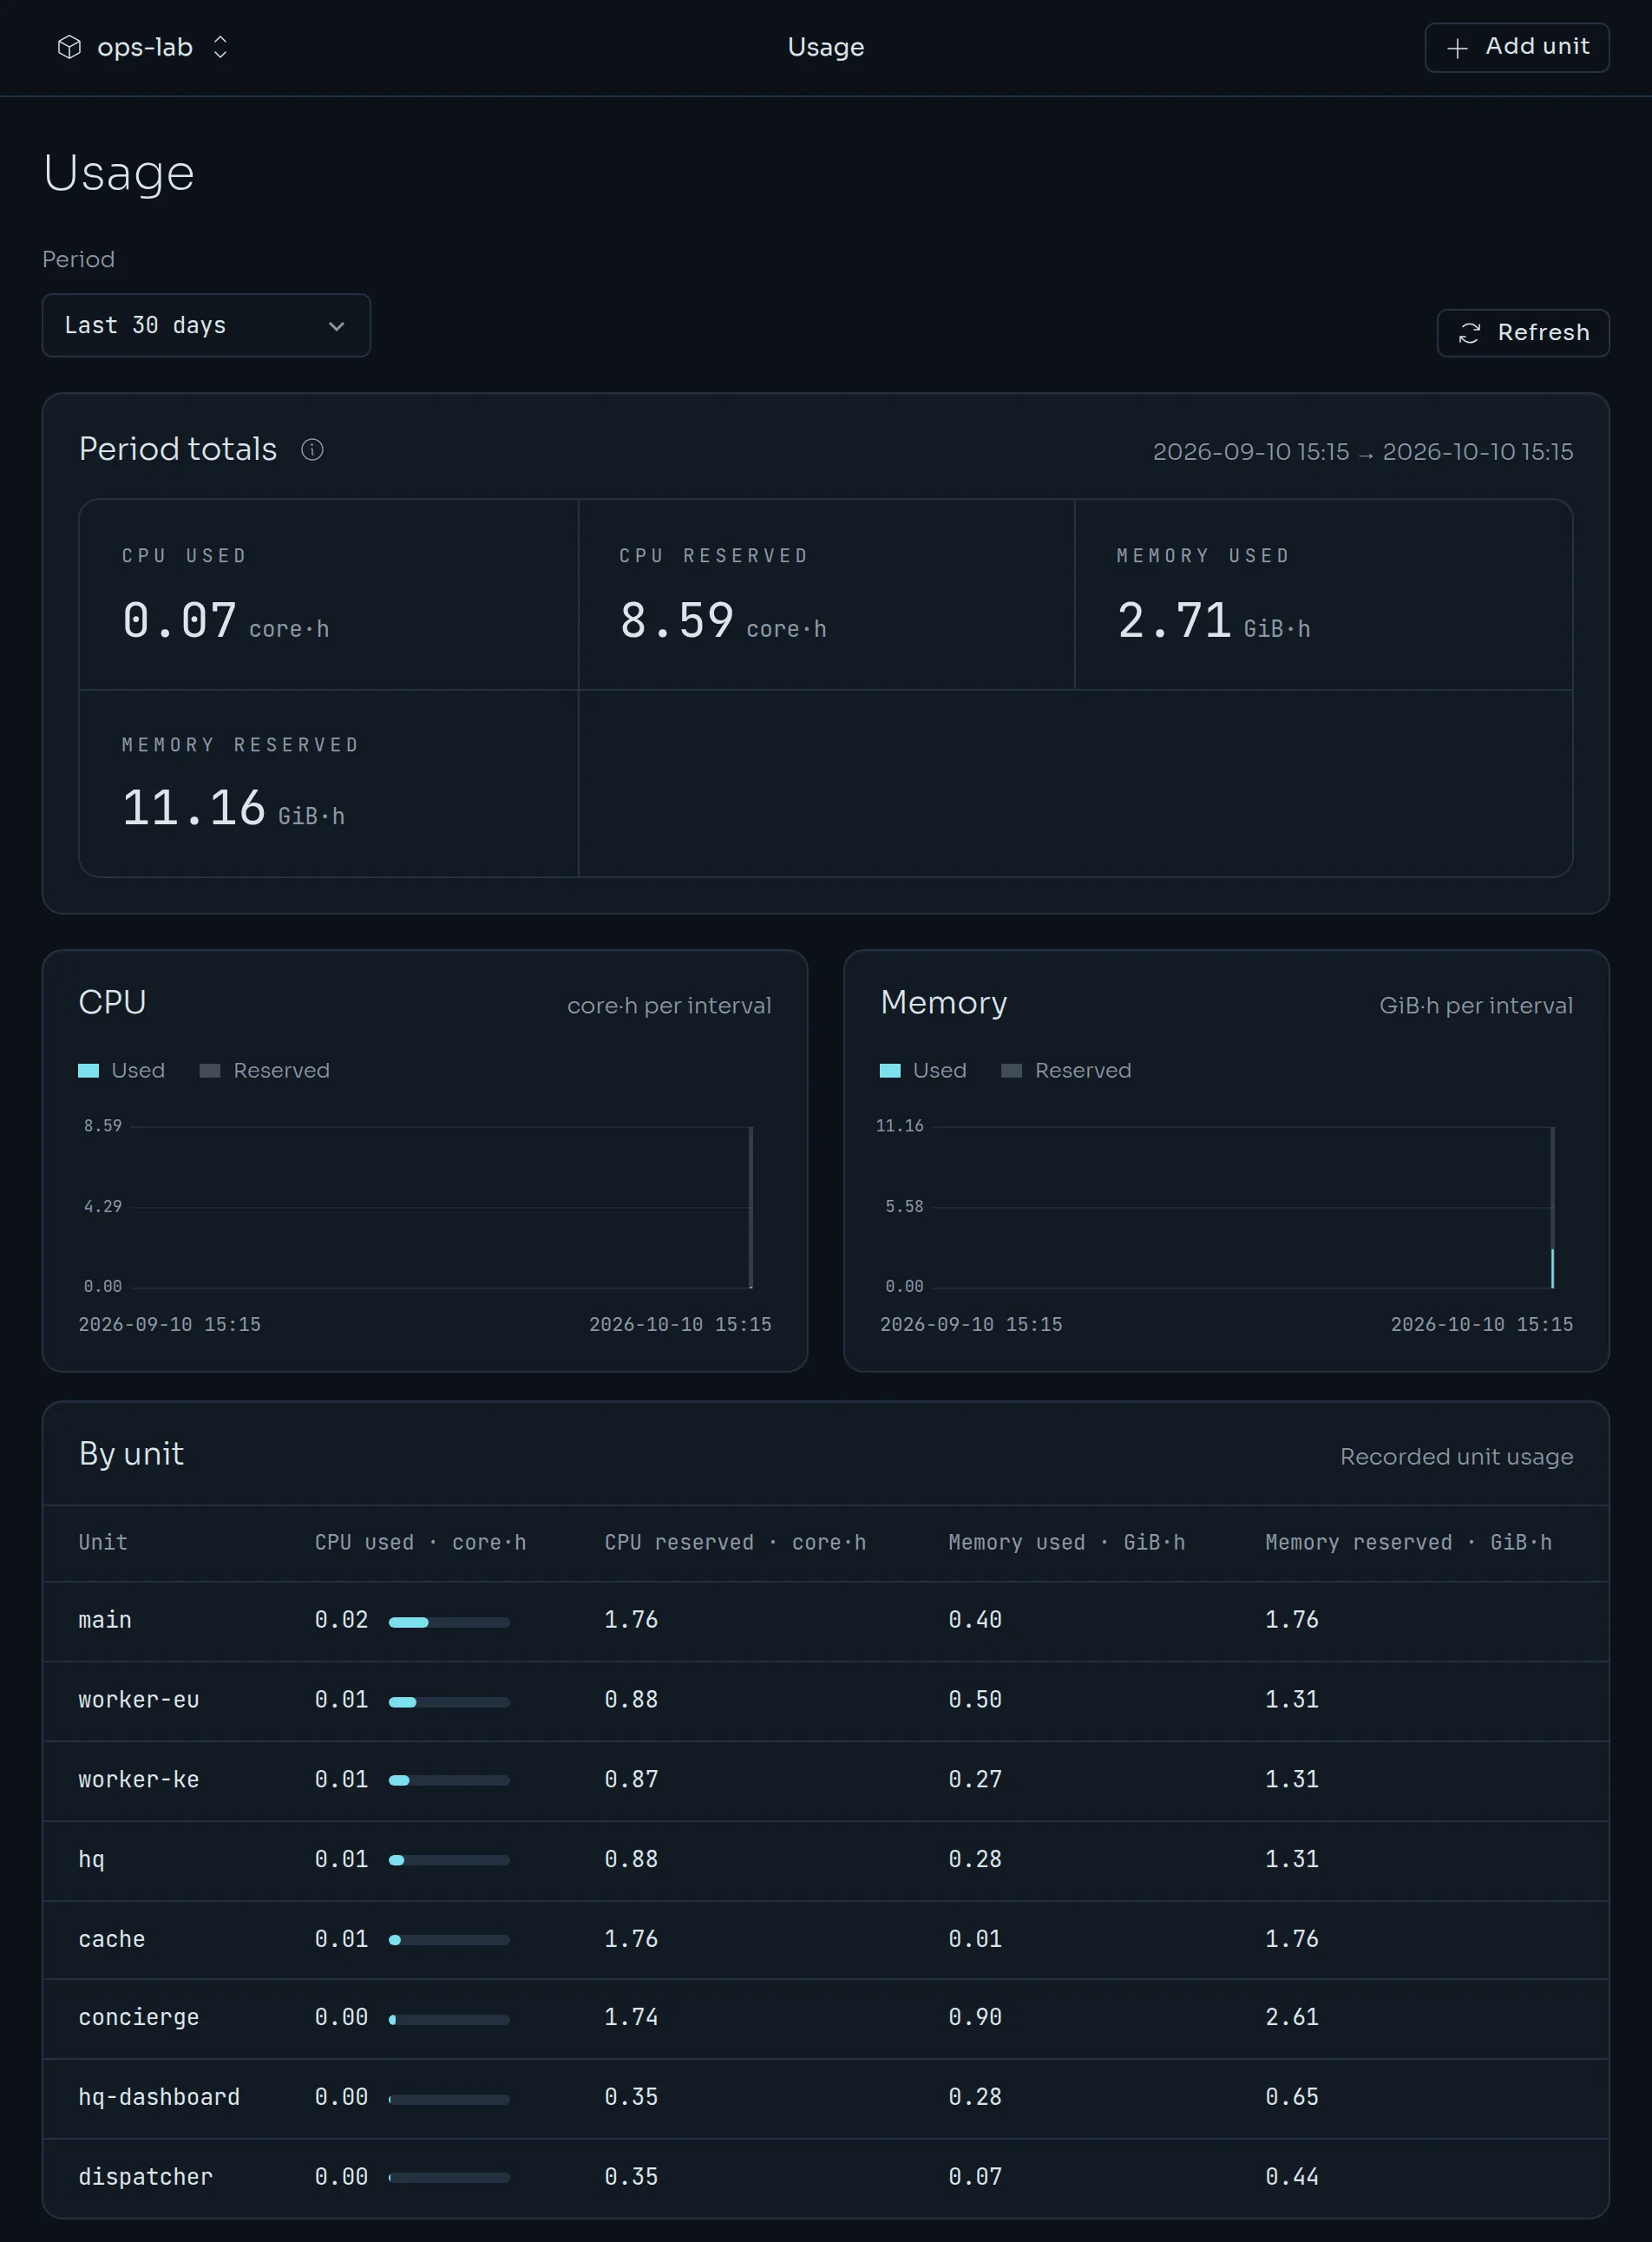Viewport: 1652px width, 2242px height.
Task: Click the Recorded unit usage label
Action: pyautogui.click(x=1456, y=1457)
